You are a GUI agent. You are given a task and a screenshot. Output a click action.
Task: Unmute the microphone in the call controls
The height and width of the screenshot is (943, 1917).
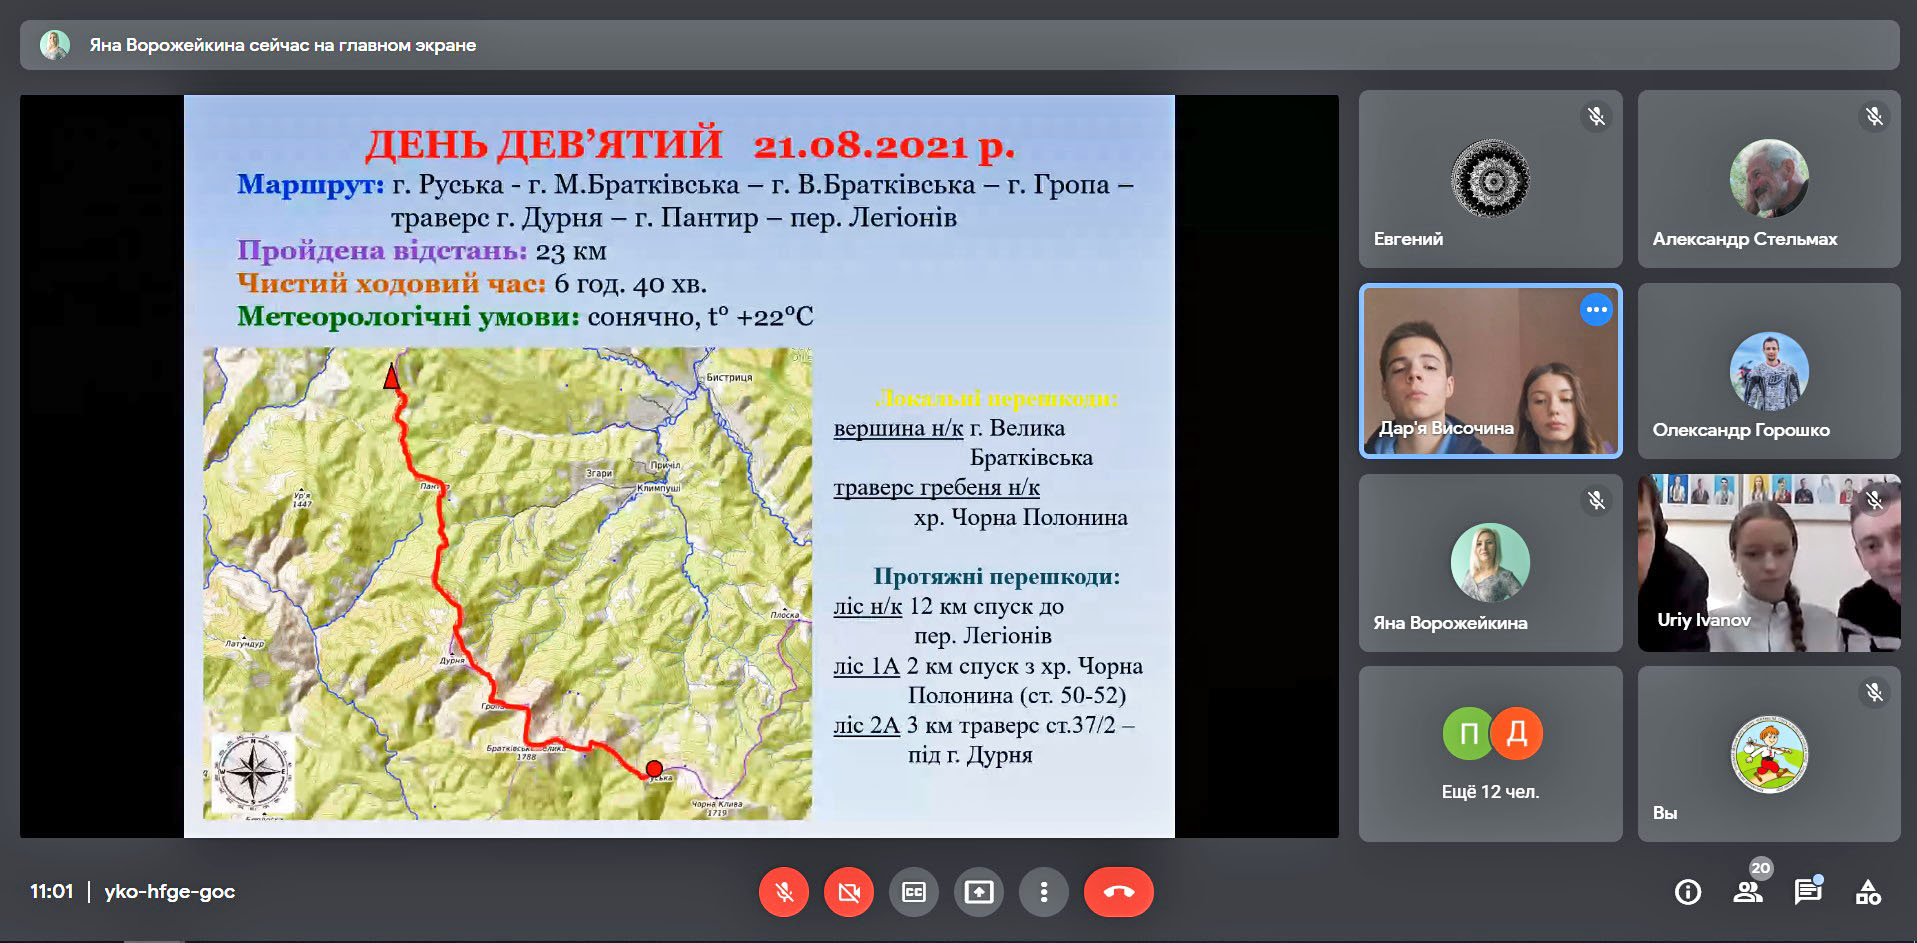coord(784,892)
